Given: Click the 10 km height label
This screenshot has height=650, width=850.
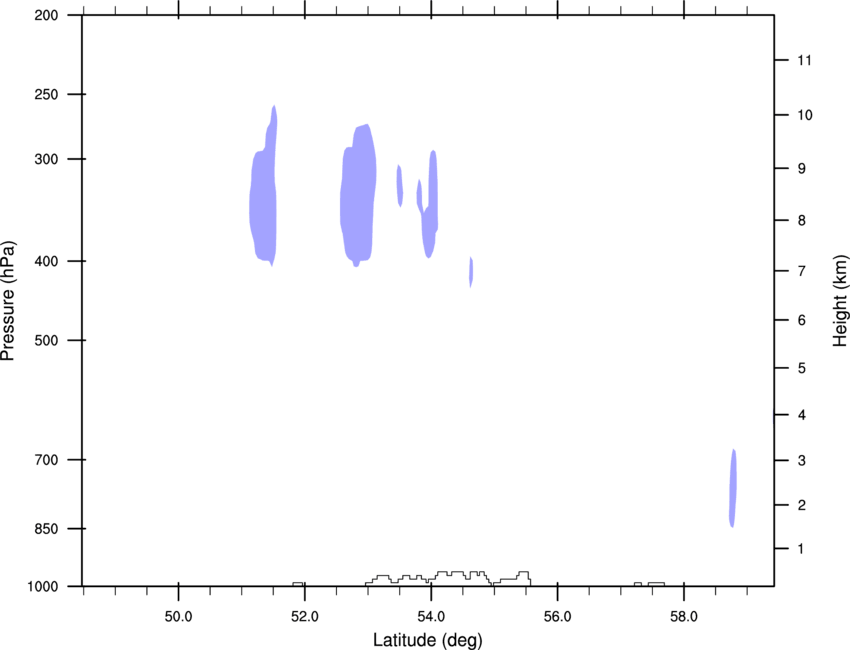Looking at the screenshot, I should [x=805, y=115].
